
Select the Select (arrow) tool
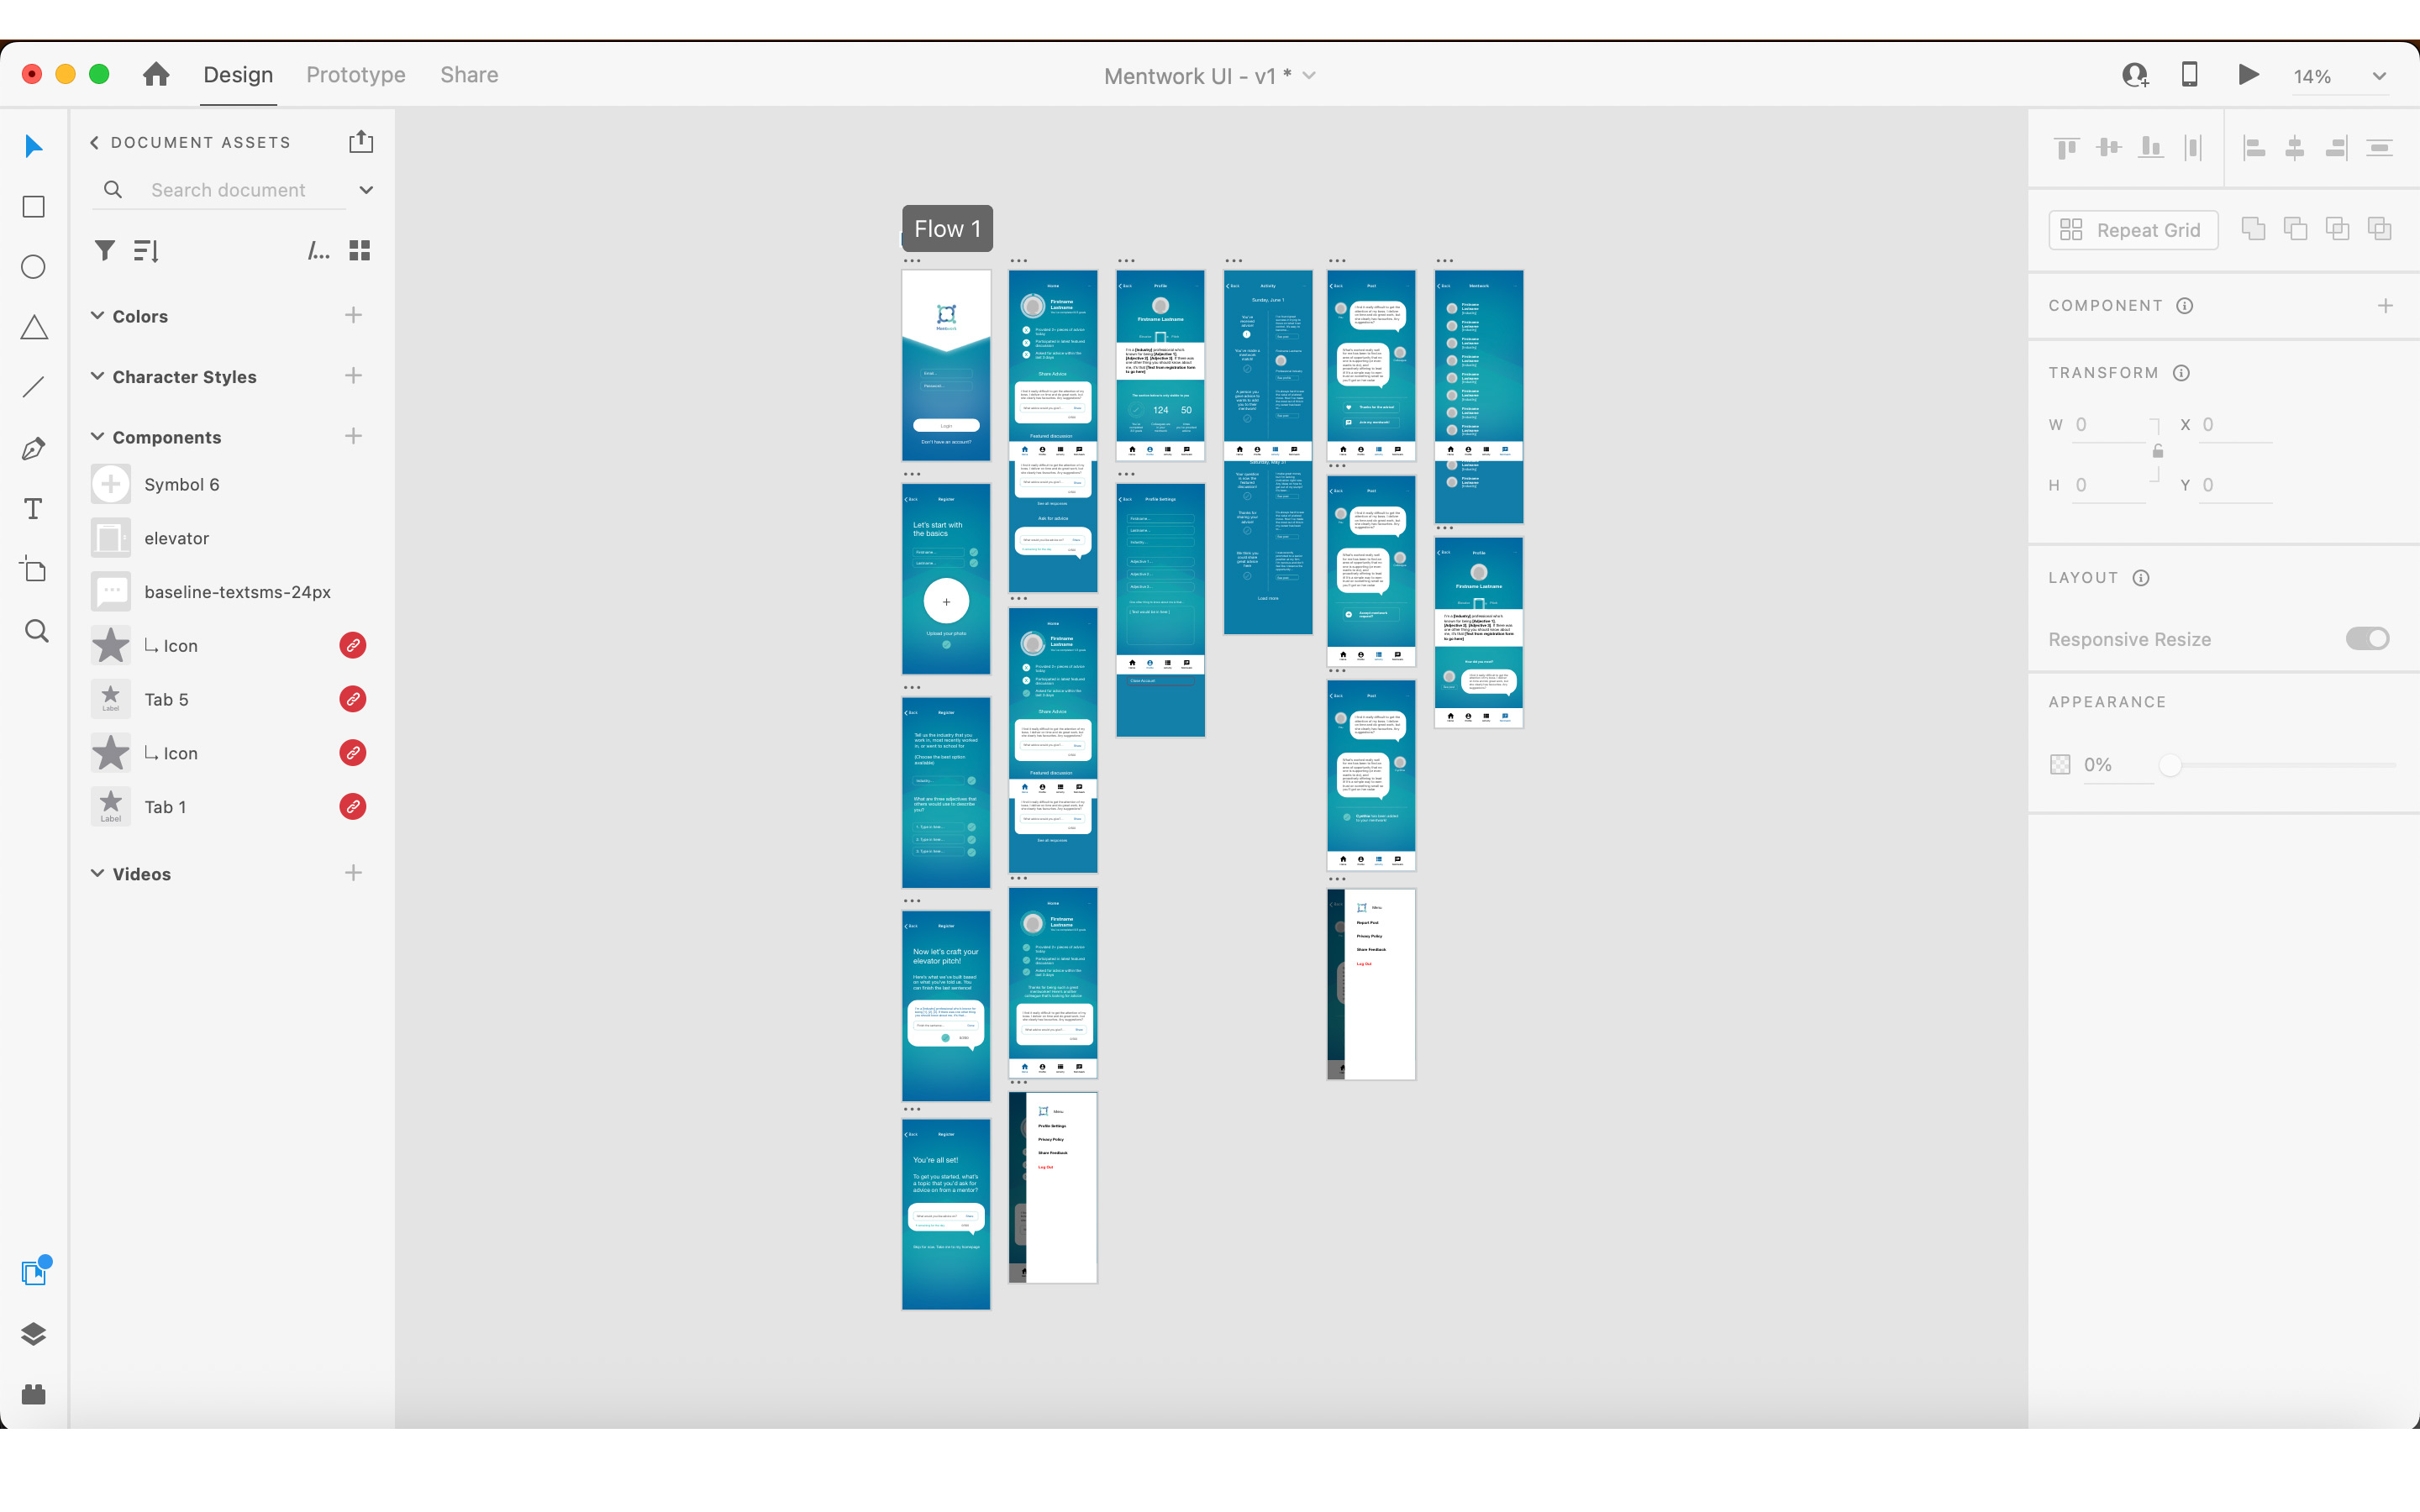(x=33, y=146)
